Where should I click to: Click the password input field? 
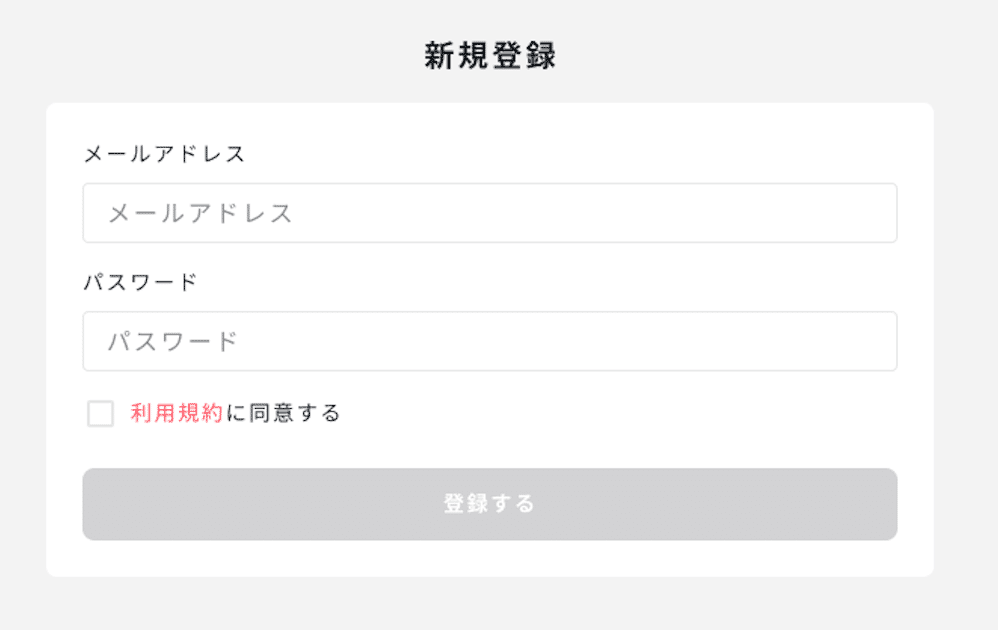490,341
